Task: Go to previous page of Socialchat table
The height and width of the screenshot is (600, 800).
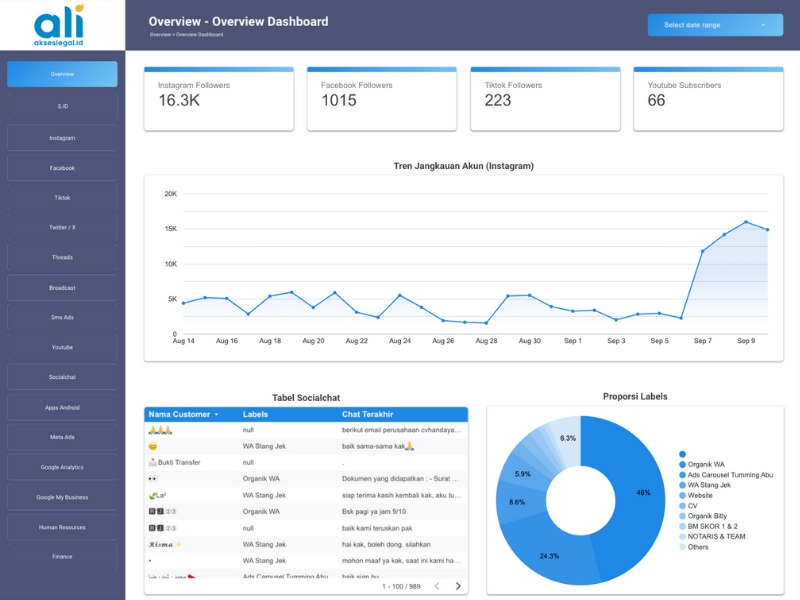Action: tap(437, 586)
